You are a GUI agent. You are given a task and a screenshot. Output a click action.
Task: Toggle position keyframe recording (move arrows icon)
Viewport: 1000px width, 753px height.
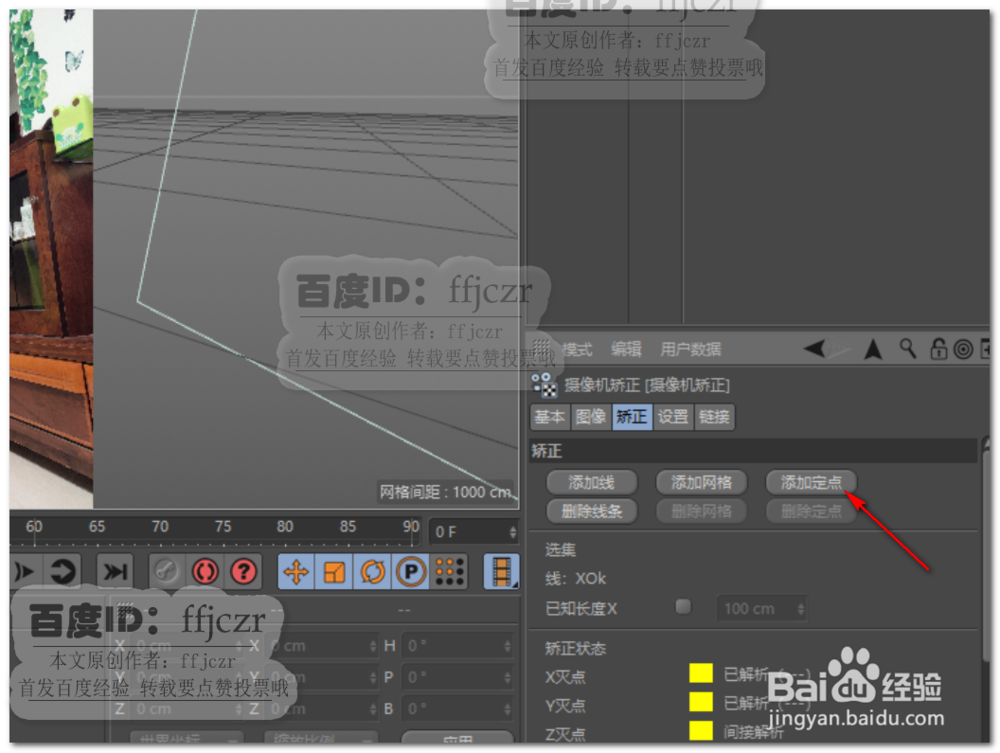click(x=296, y=571)
